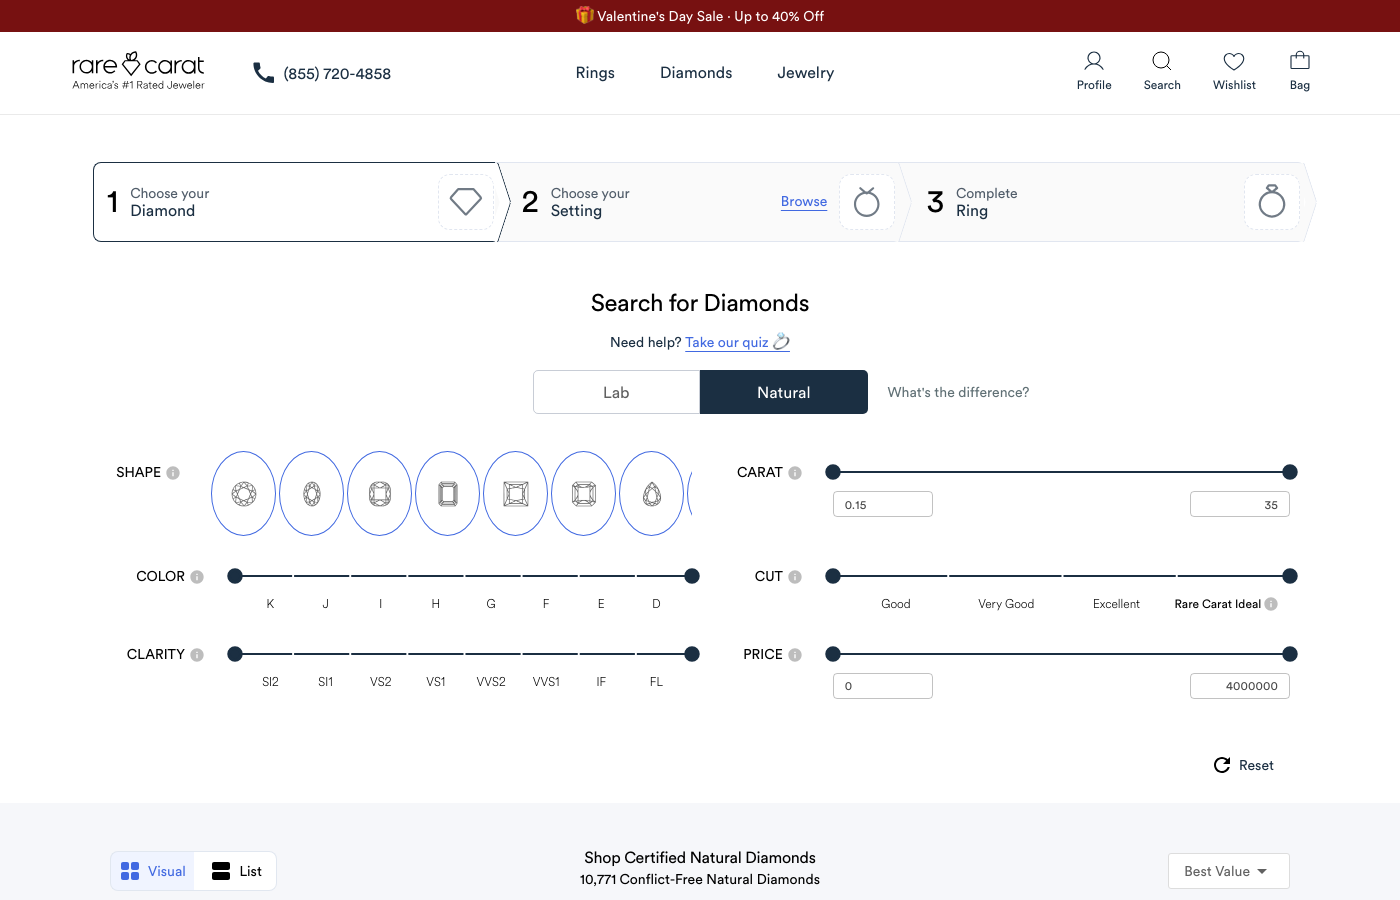Choose the cushion diamond shape

[380, 493]
